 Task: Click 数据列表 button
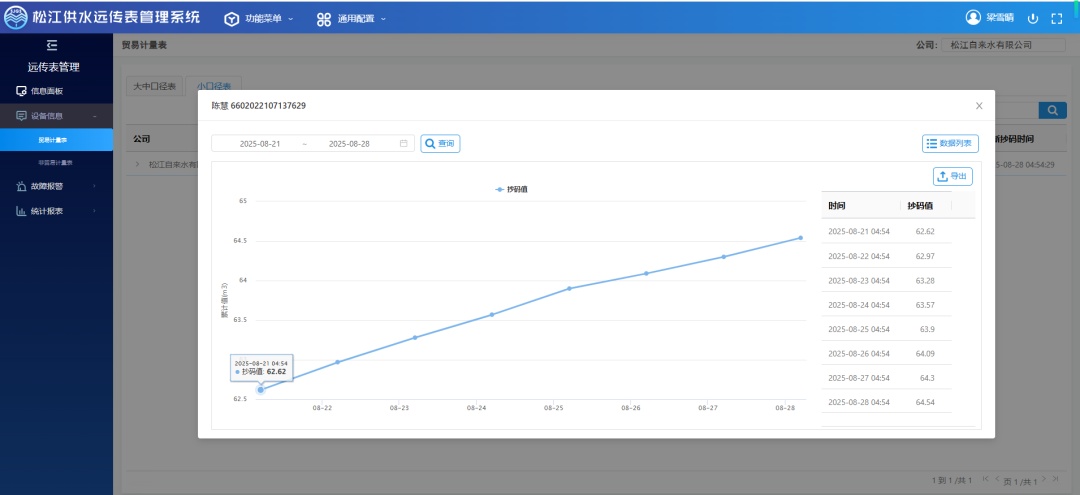pyautogui.click(x=951, y=143)
